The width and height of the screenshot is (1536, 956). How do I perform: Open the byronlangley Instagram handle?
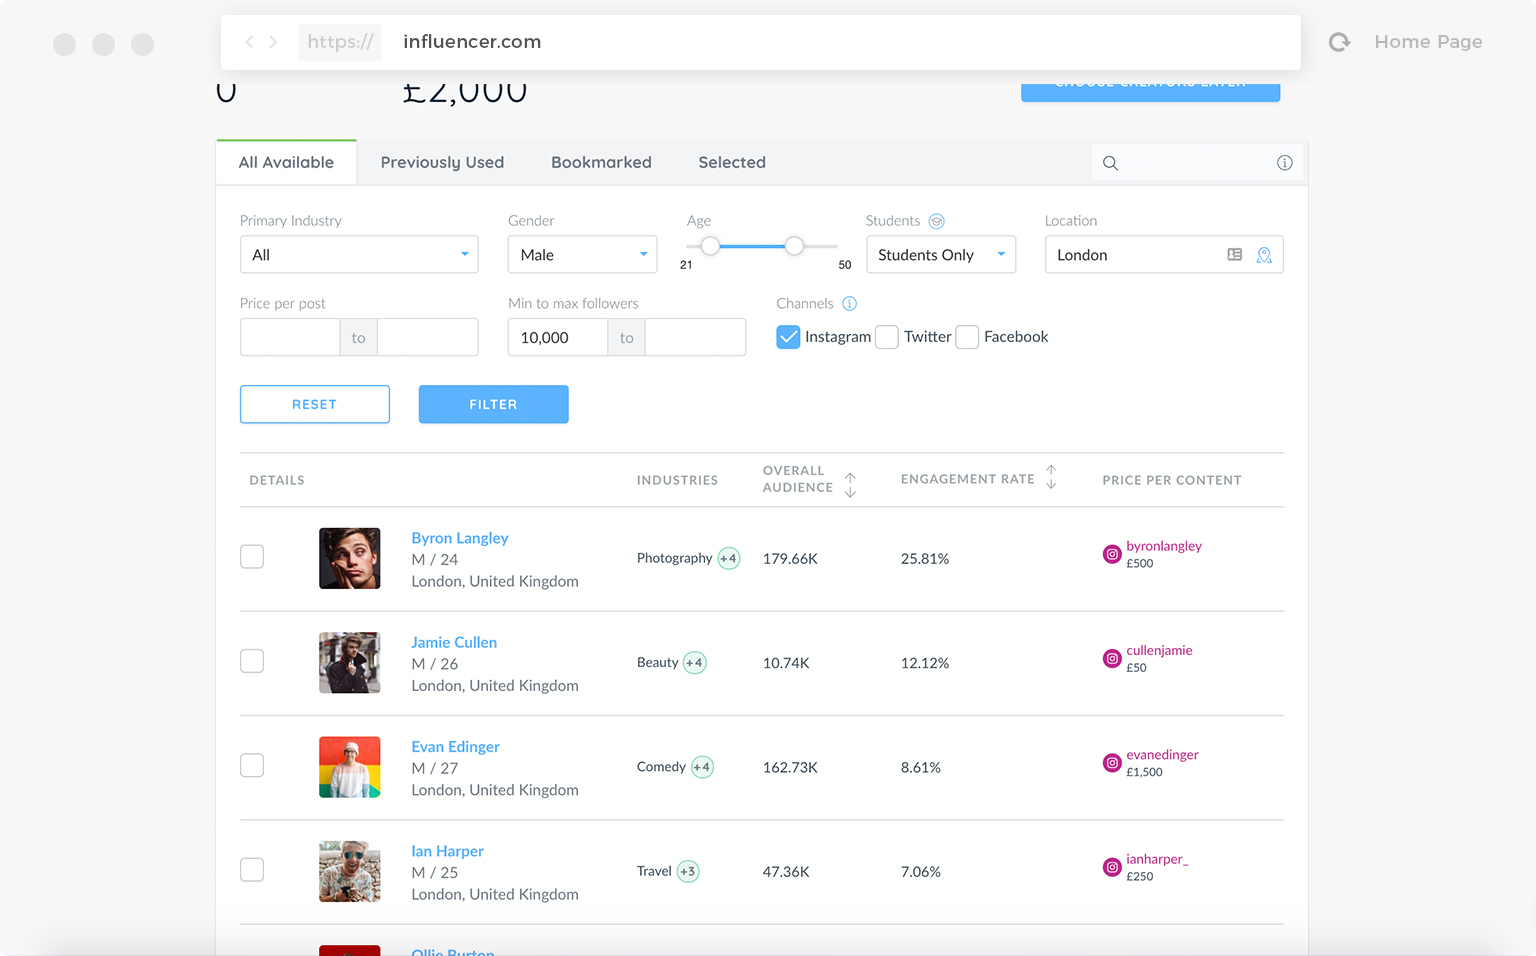pyautogui.click(x=1164, y=546)
